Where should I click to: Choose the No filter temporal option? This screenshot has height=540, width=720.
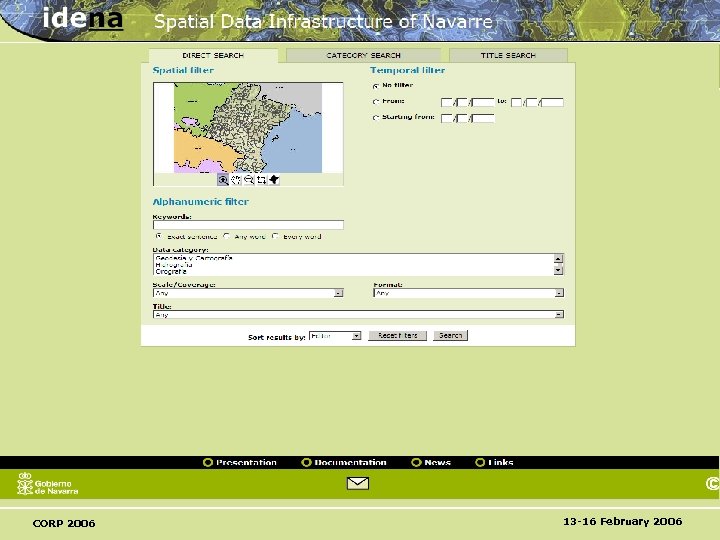[376, 86]
